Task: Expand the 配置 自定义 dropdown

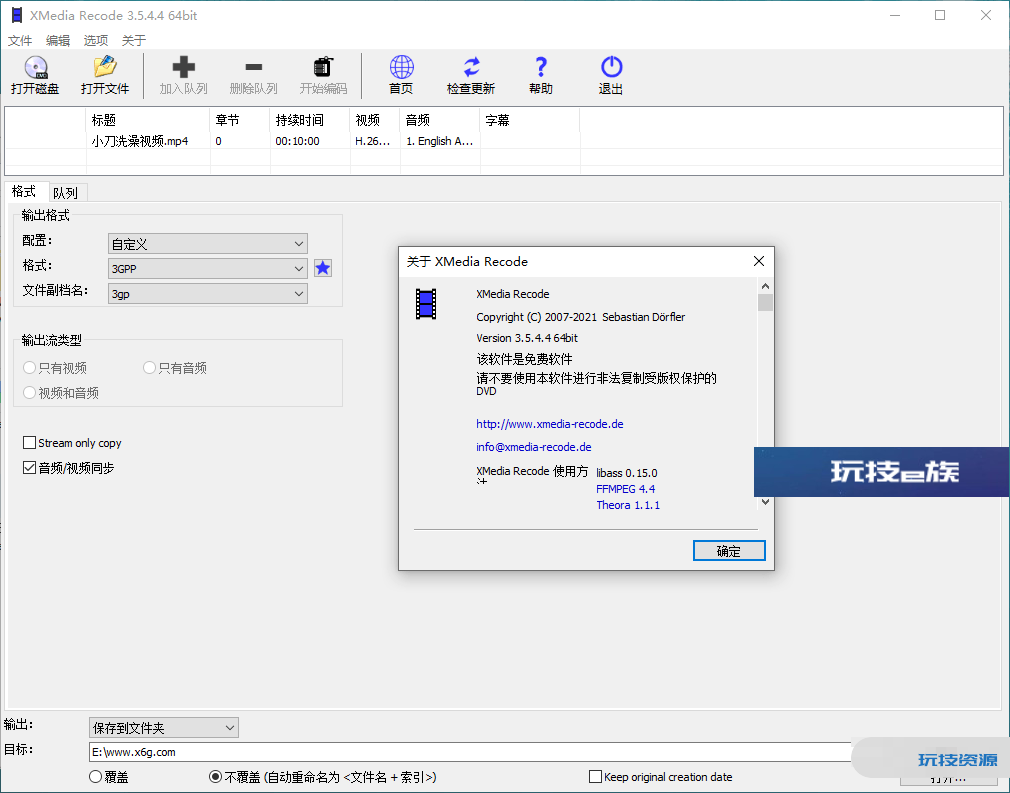Action: [x=207, y=244]
